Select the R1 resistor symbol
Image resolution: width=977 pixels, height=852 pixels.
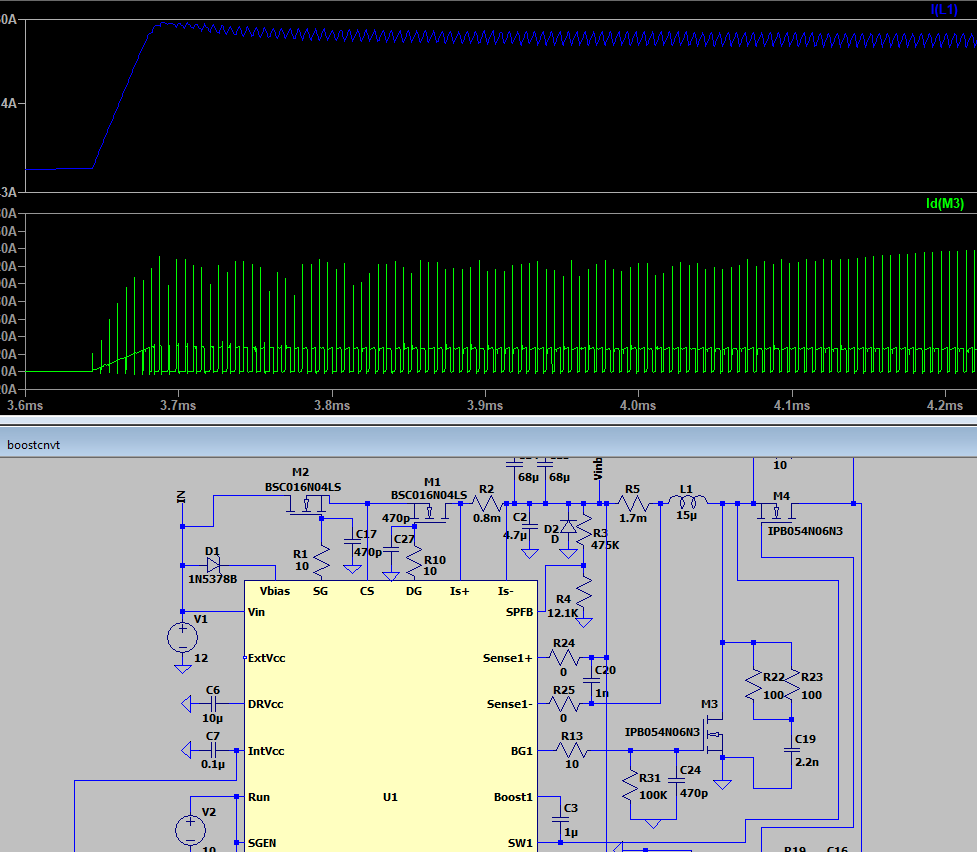coord(322,561)
